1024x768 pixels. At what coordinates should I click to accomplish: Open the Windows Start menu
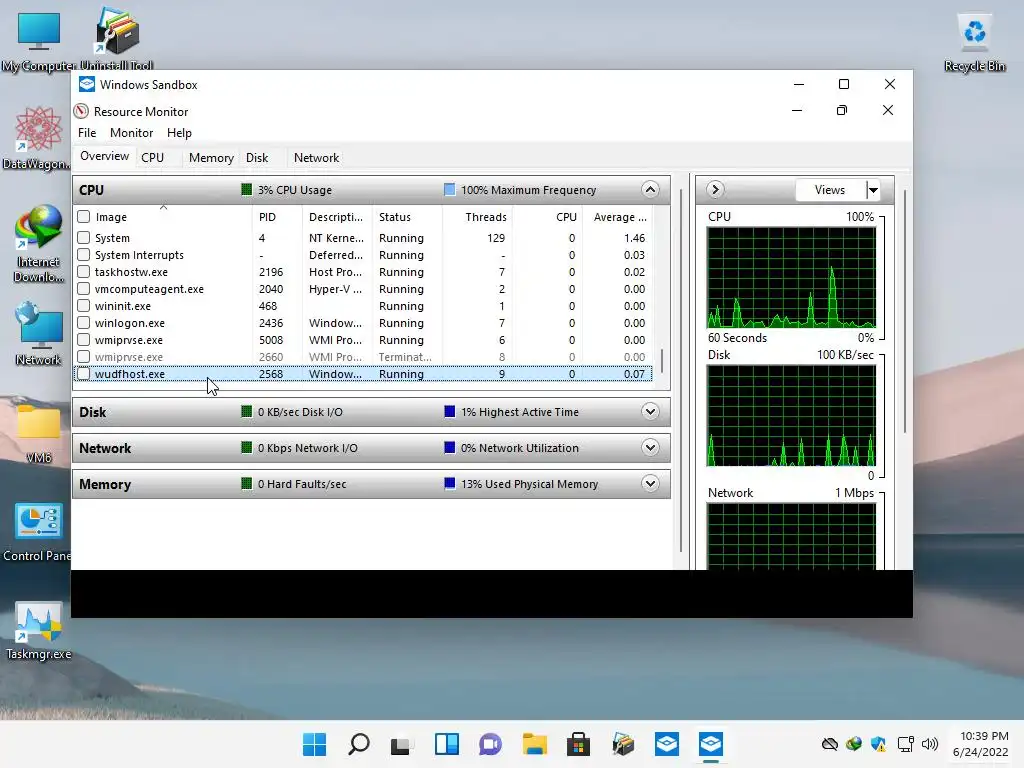point(314,744)
